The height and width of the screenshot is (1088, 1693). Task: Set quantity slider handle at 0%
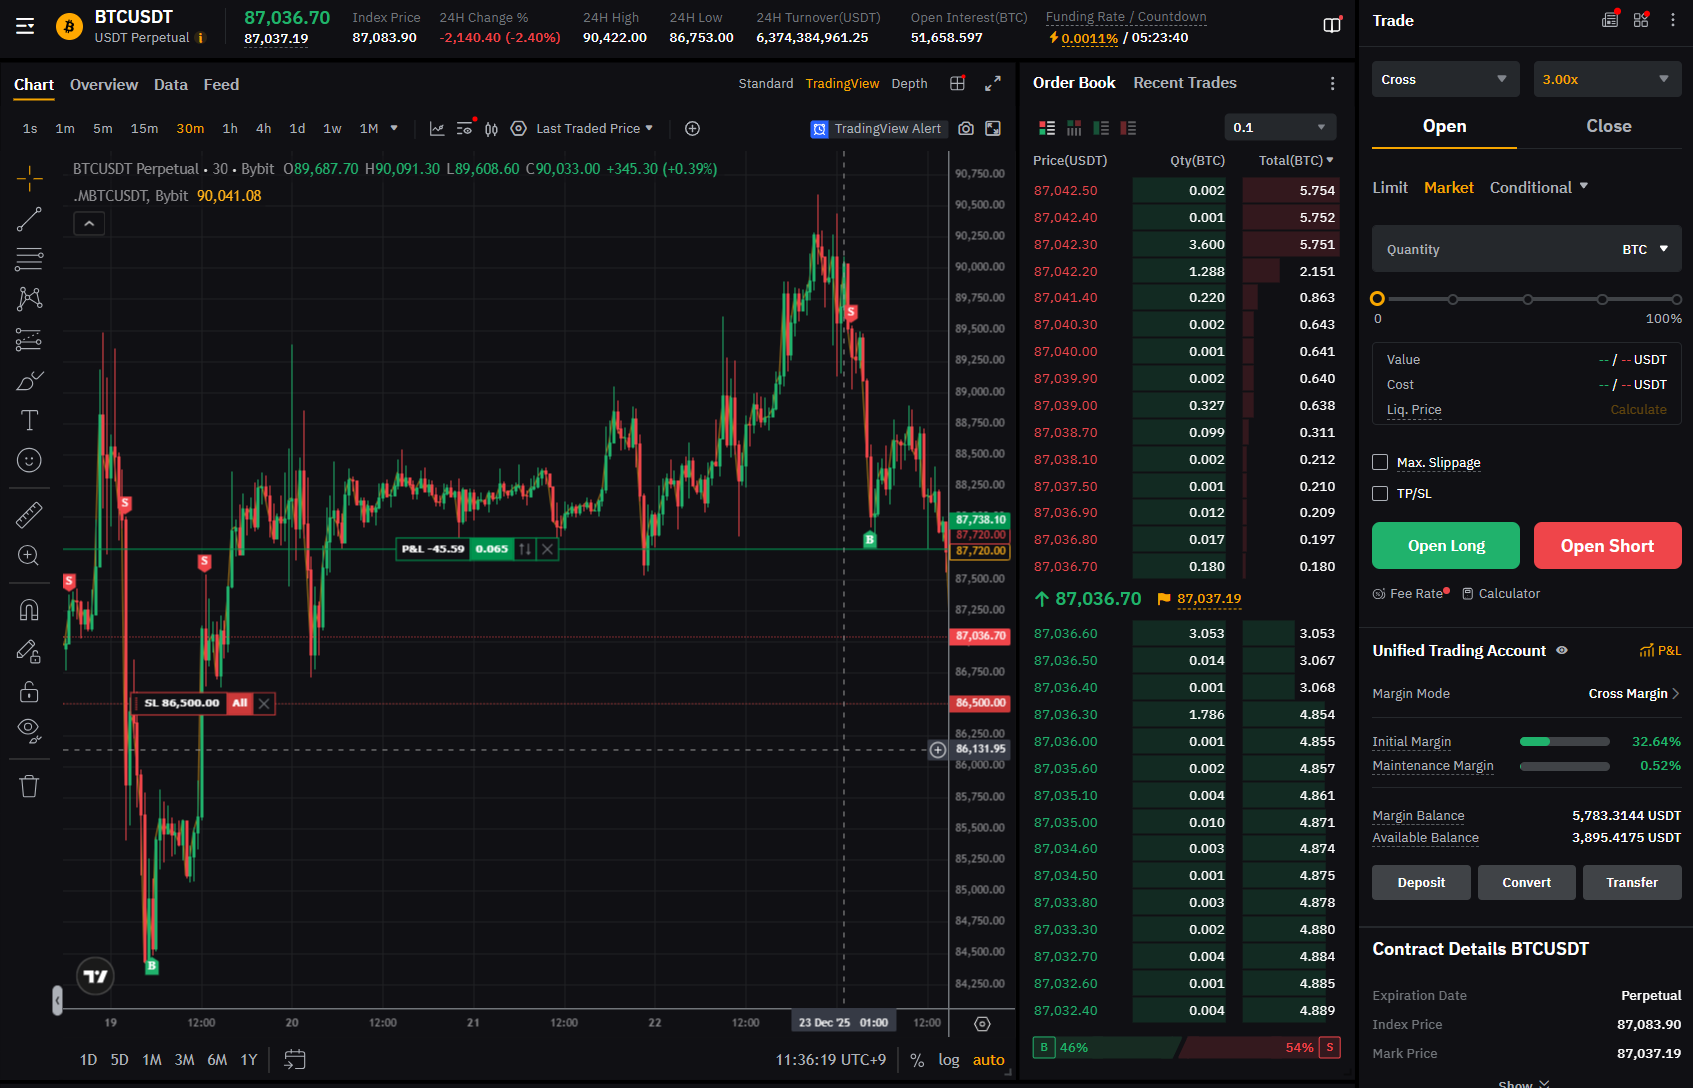[1377, 298]
